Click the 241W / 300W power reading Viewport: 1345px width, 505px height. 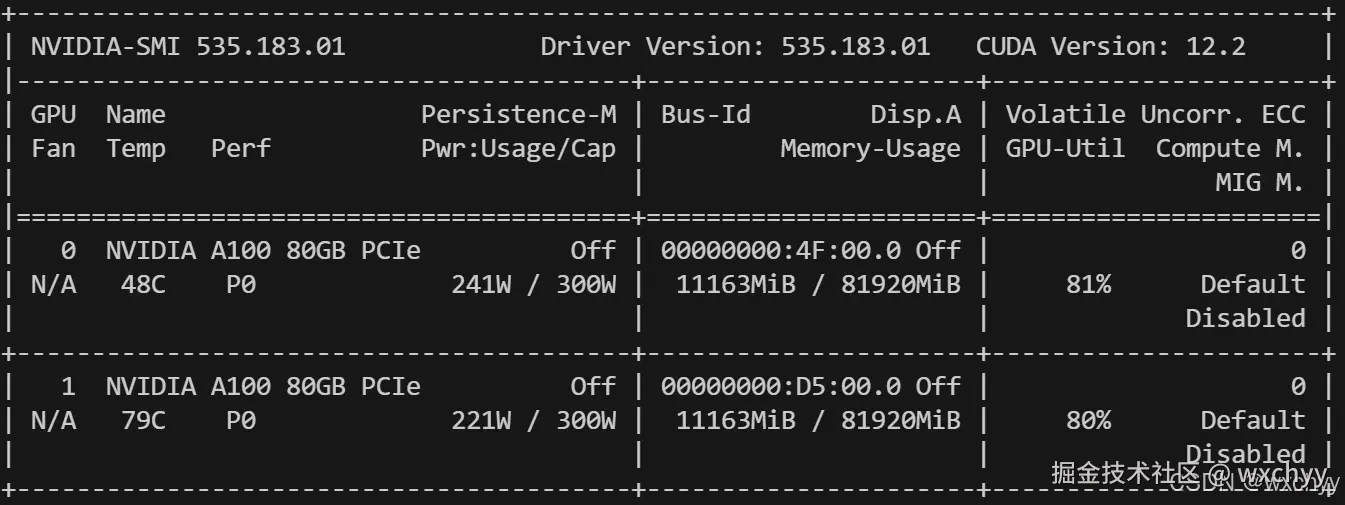click(533, 285)
